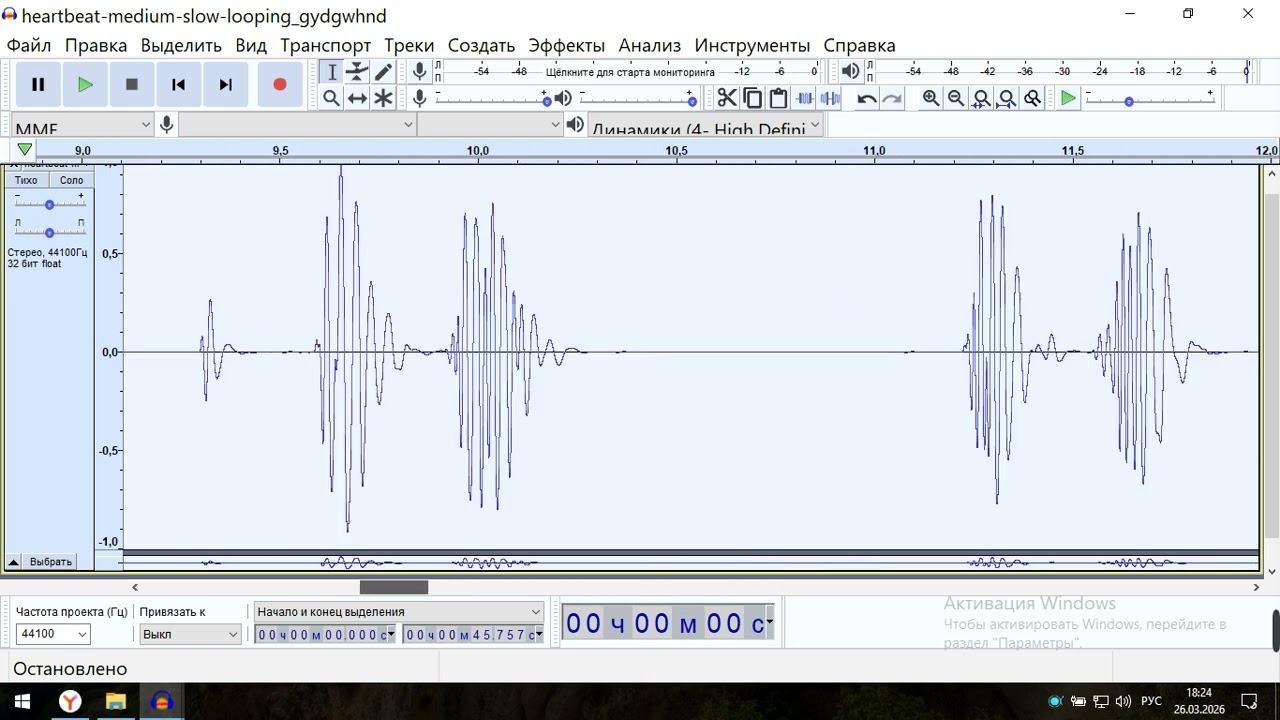Click the Paste clipboard icon
Image resolution: width=1280 pixels, height=720 pixels.
778,98
